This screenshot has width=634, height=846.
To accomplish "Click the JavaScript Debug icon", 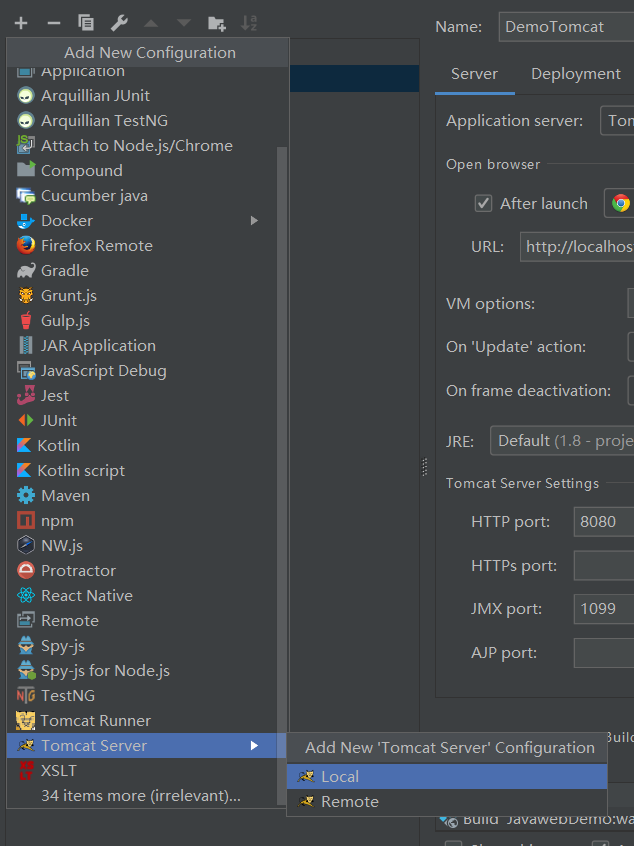I will pyautogui.click(x=25, y=371).
